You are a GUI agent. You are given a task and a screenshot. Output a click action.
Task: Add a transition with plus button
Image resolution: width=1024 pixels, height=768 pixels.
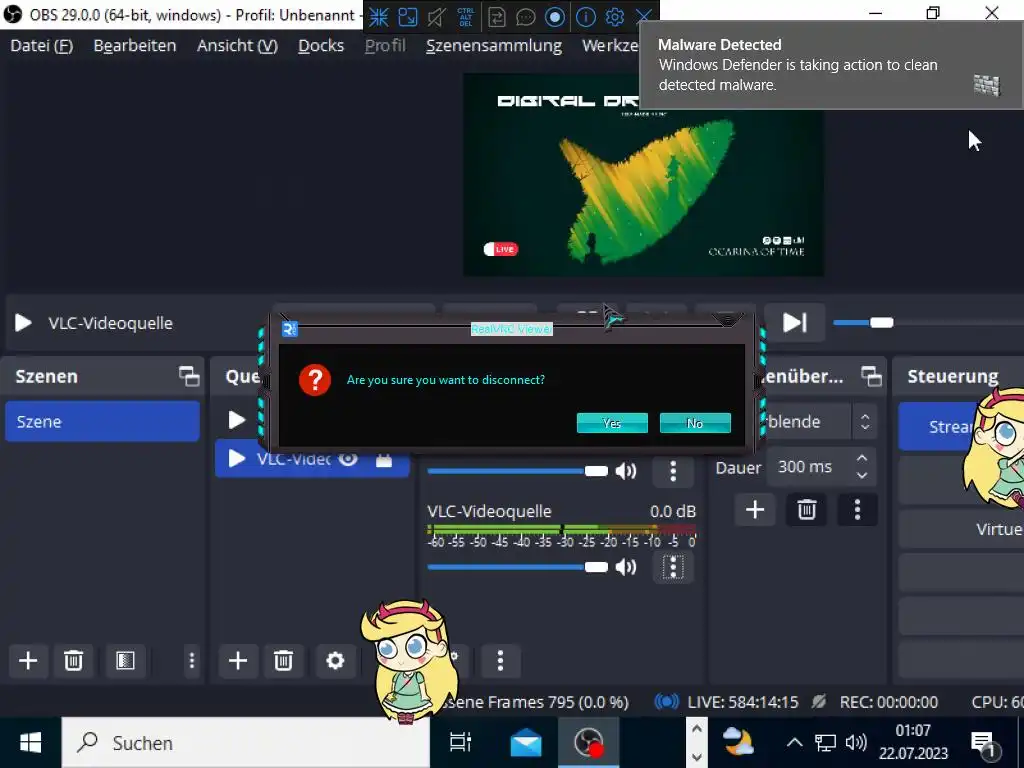click(x=755, y=509)
